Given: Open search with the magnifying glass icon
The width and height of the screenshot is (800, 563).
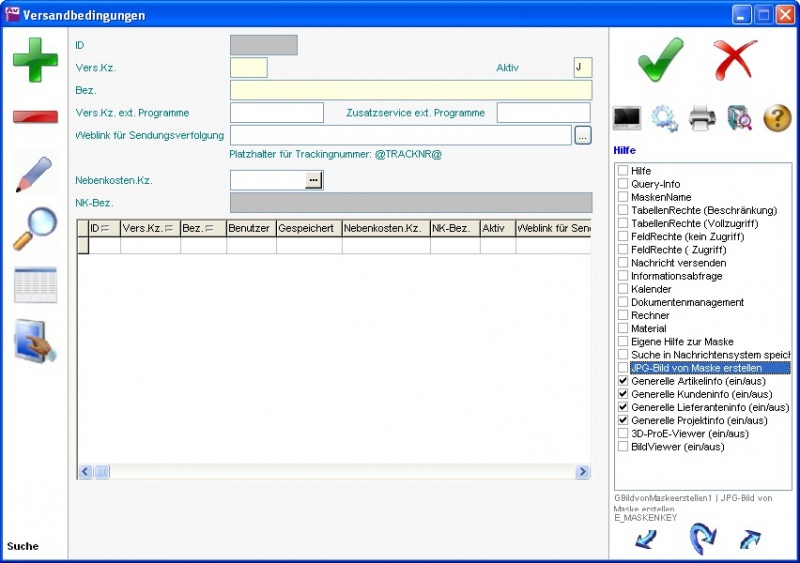Looking at the screenshot, I should coord(35,229).
